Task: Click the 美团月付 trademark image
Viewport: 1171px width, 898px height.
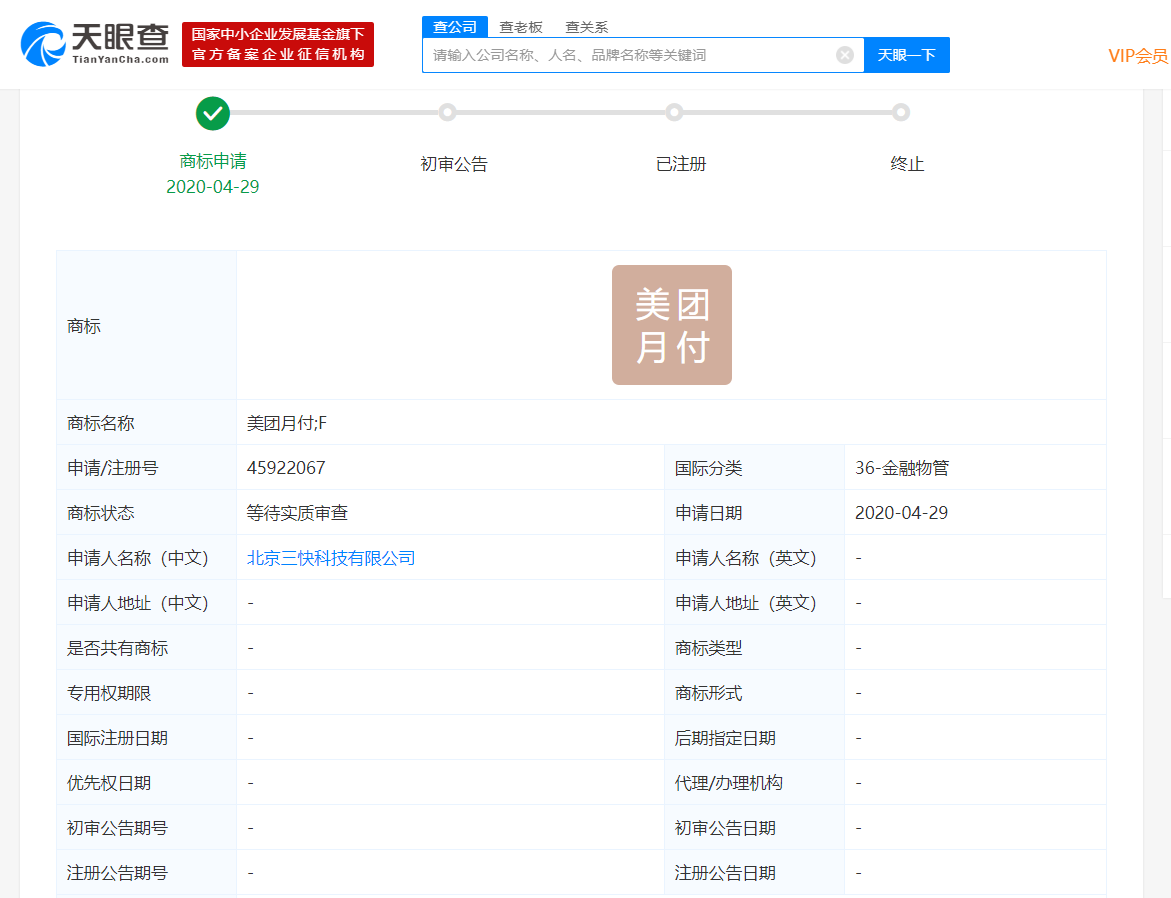Action: [672, 325]
